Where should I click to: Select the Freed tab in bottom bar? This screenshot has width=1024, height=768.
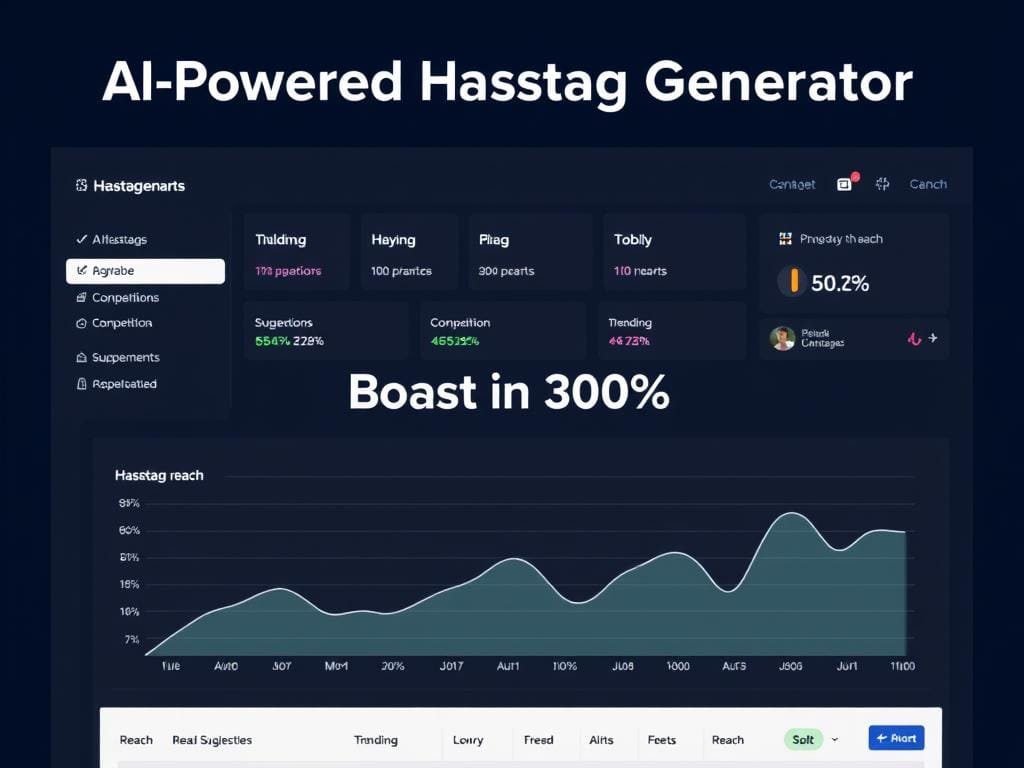538,740
